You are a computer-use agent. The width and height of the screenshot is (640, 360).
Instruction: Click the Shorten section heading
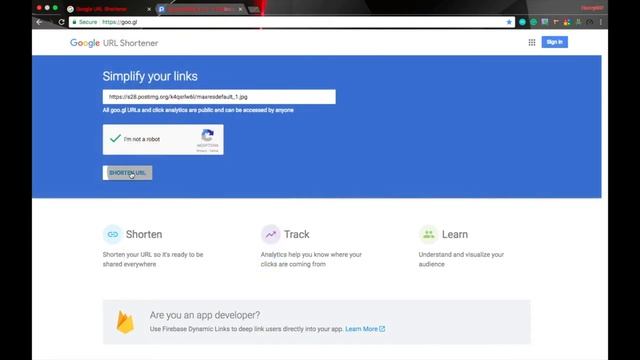pos(144,234)
